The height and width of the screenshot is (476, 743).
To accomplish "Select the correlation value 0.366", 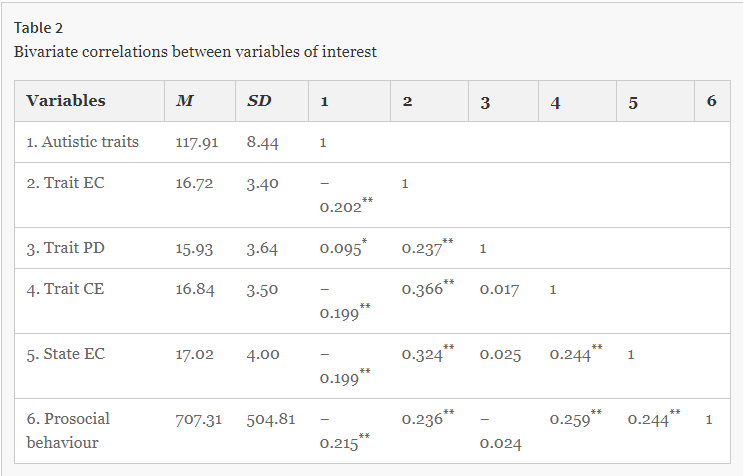I will tap(422, 289).
